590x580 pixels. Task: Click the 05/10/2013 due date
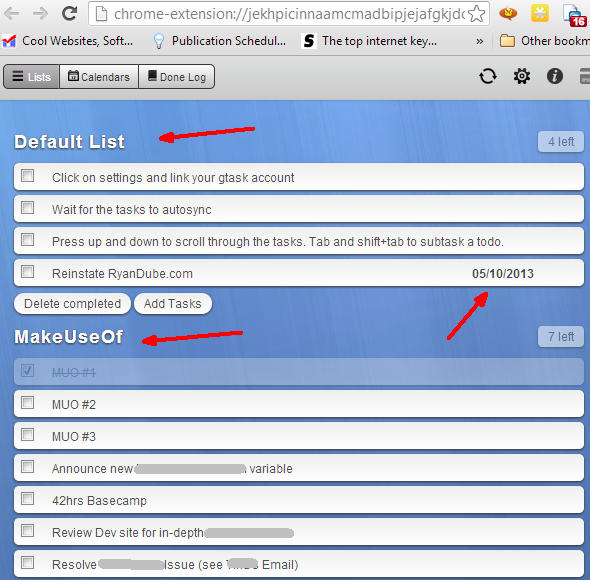pyautogui.click(x=503, y=274)
